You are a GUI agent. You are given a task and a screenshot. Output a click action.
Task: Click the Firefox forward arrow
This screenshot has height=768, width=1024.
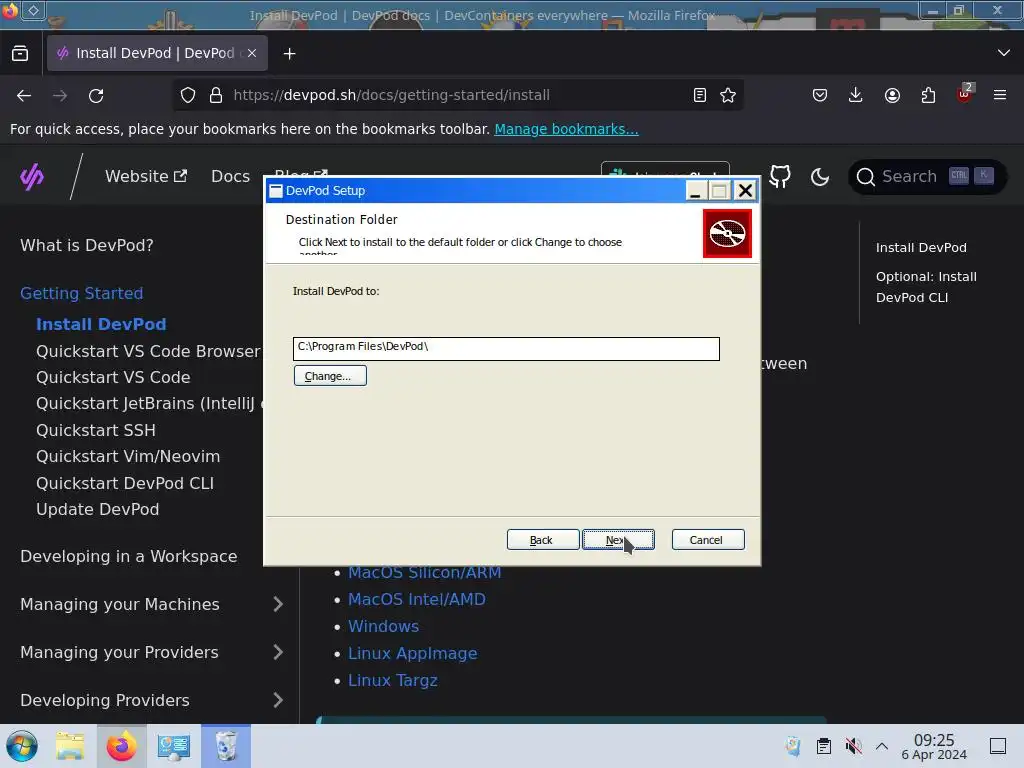click(60, 95)
